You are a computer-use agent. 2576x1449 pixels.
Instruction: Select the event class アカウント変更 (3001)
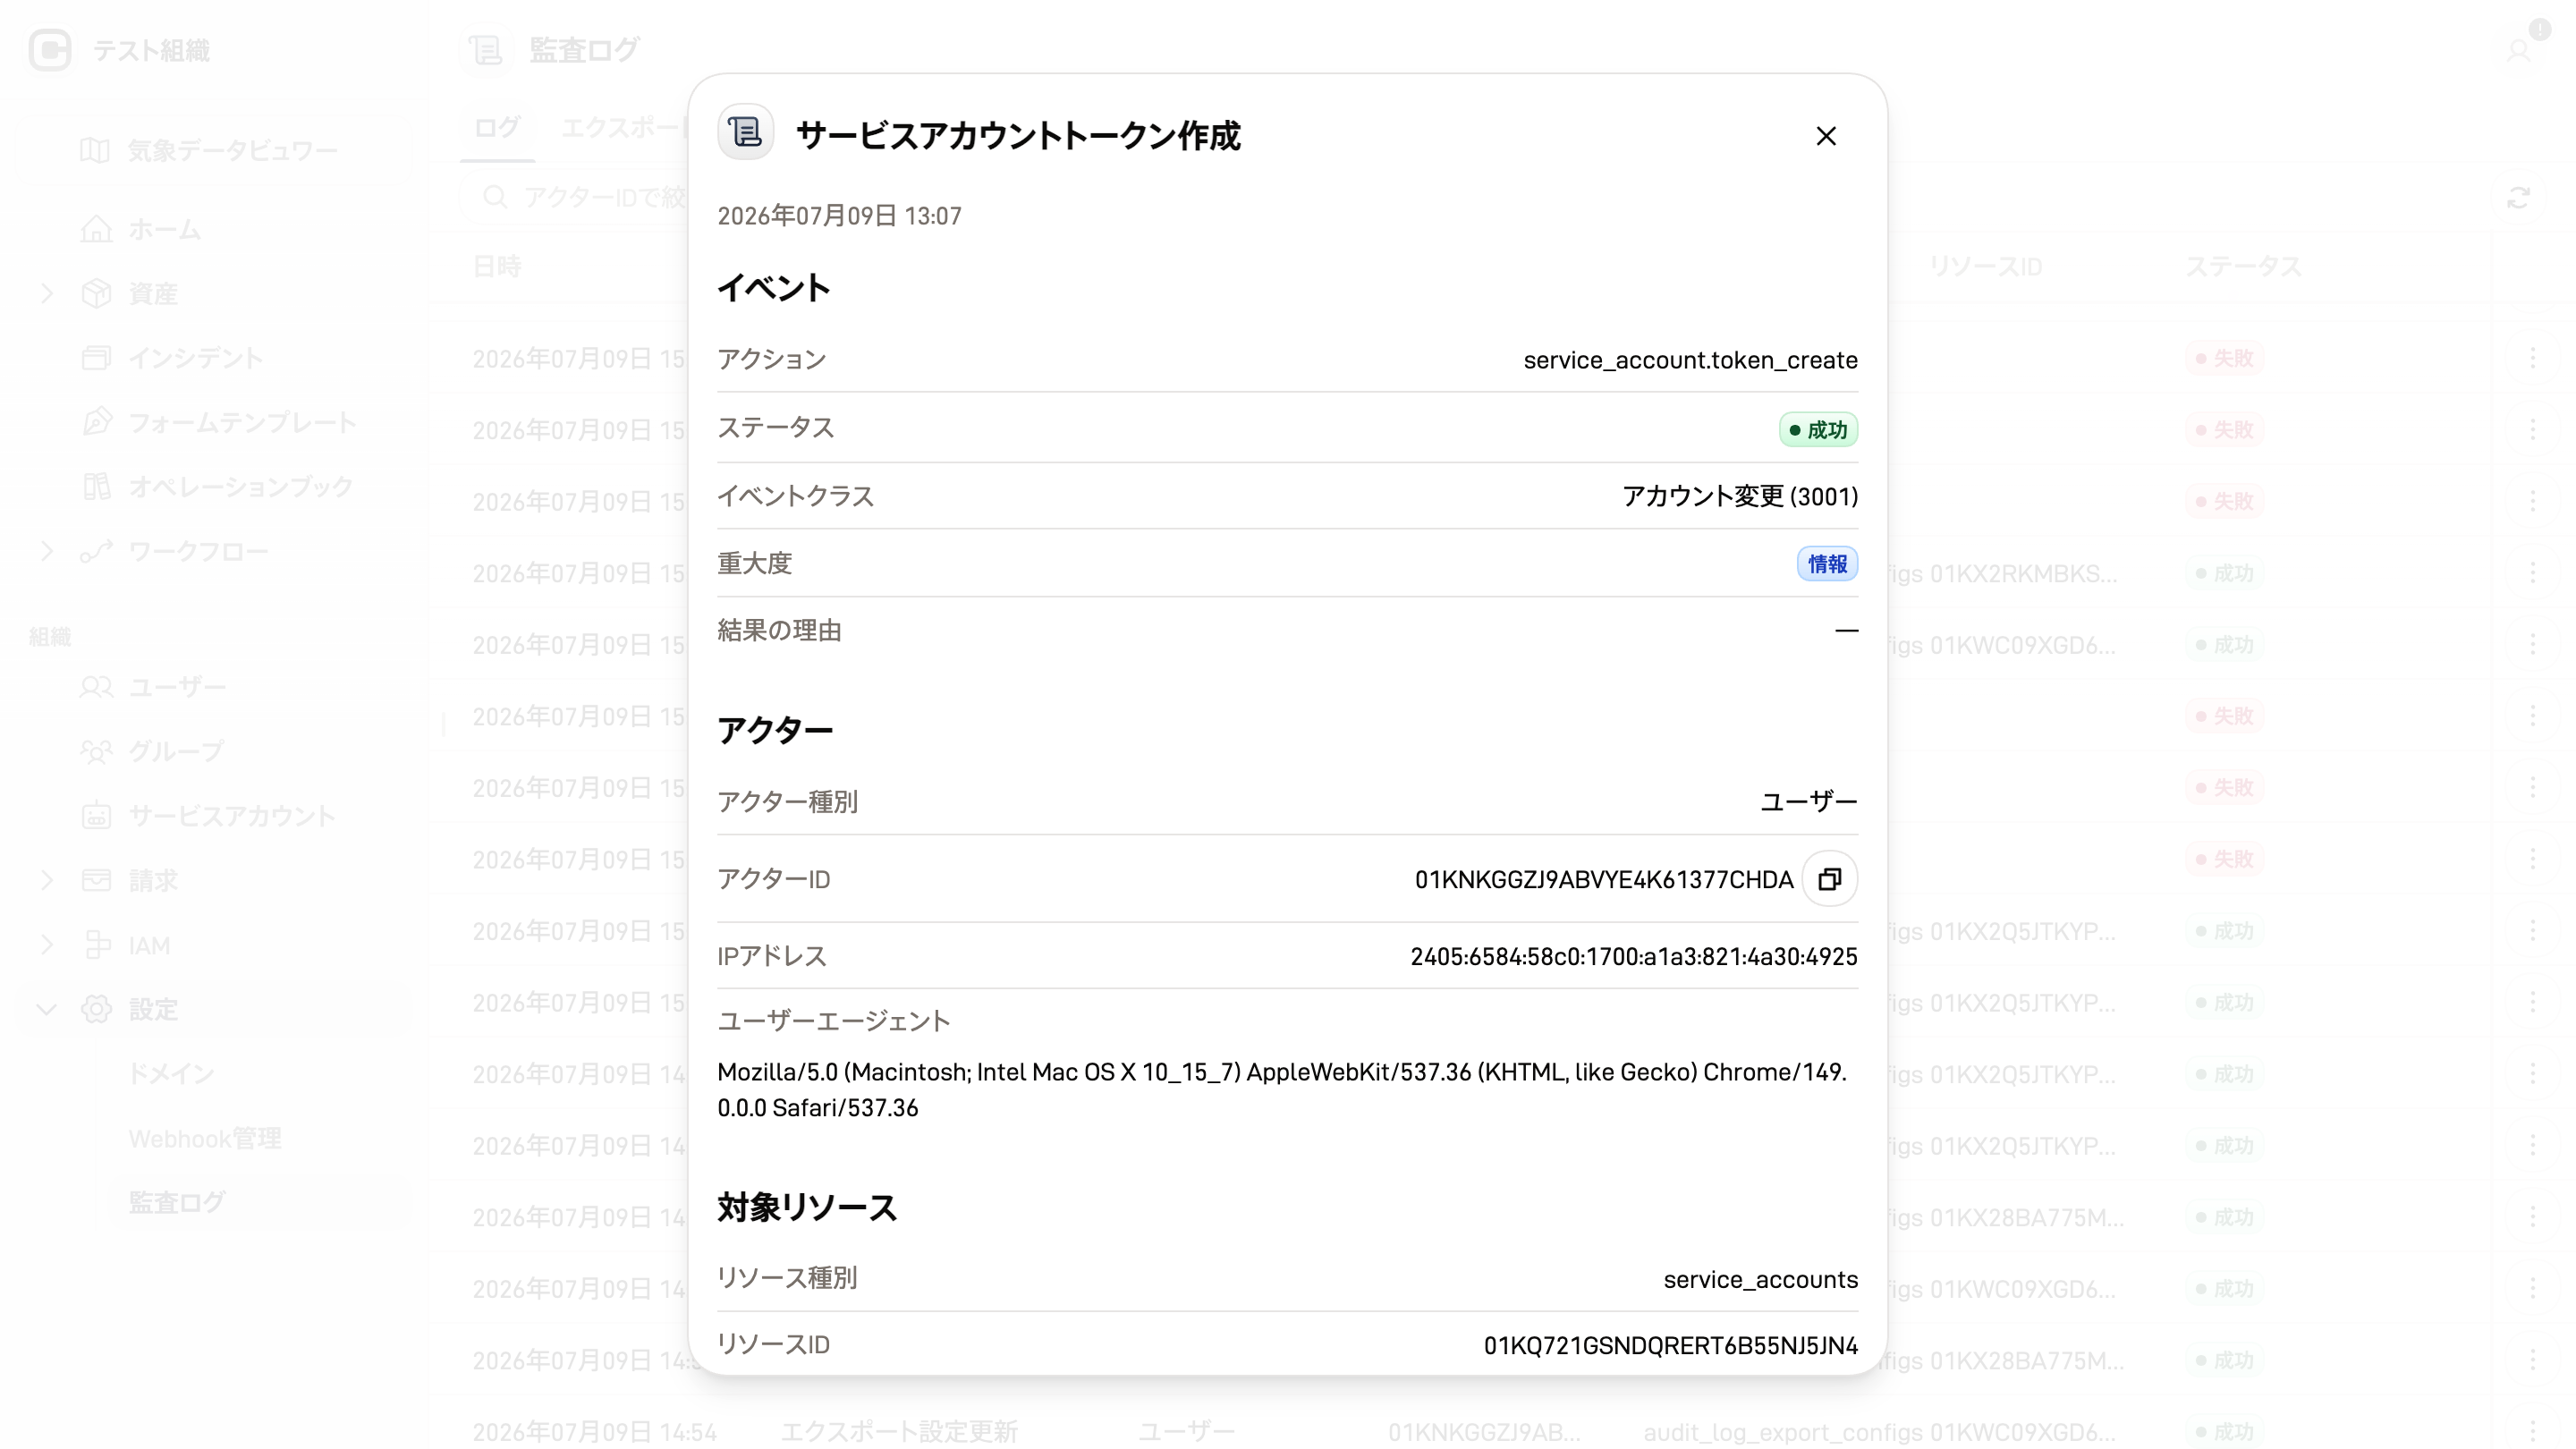click(x=1740, y=496)
